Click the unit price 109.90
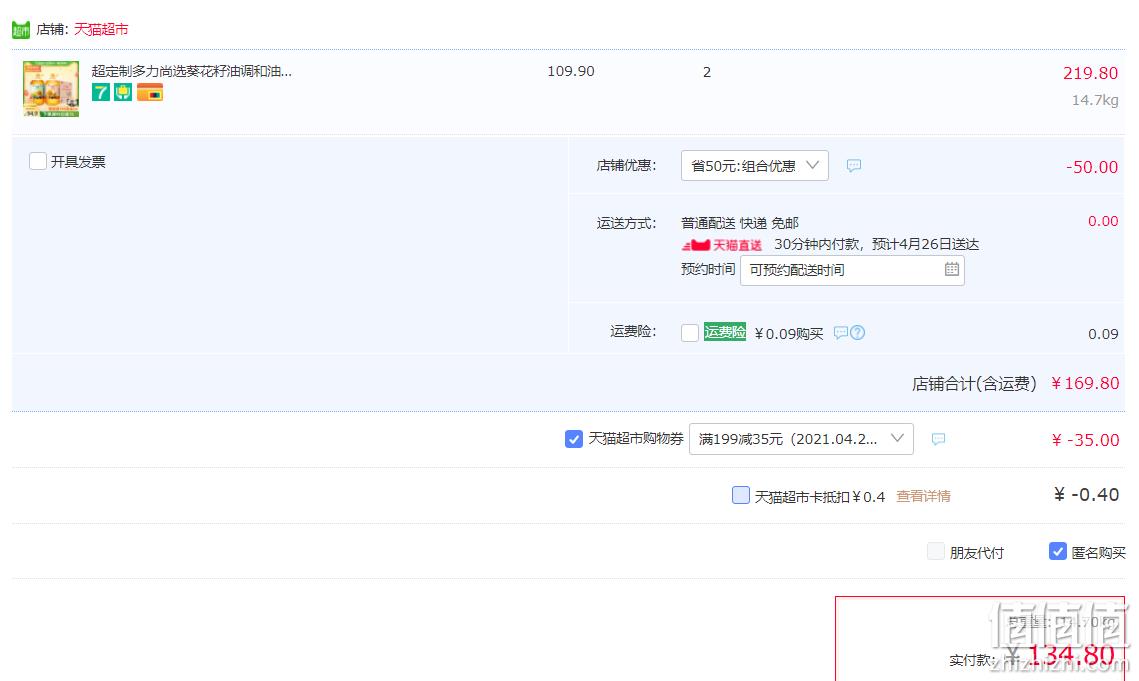This screenshot has width=1139, height=681. [571, 71]
